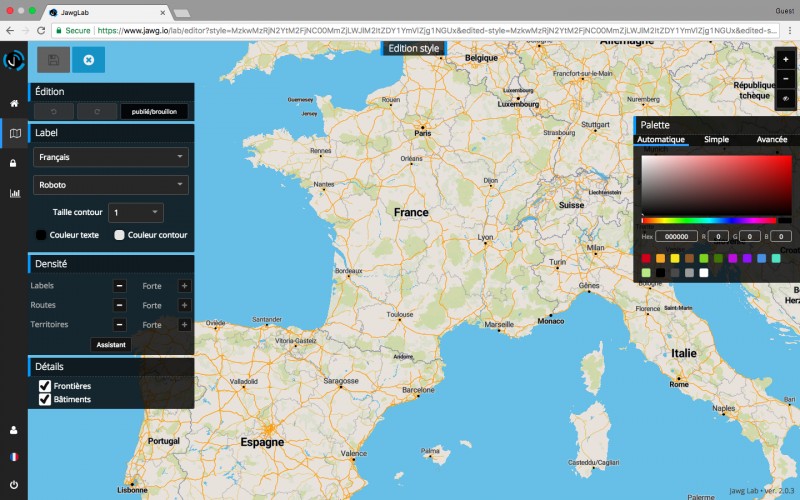
Task: Select the orange palette swatch
Action: pyautogui.click(x=660, y=259)
